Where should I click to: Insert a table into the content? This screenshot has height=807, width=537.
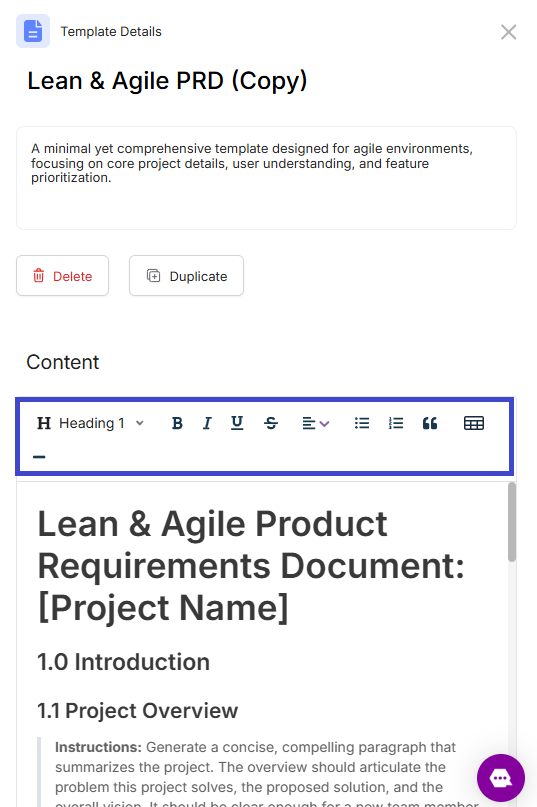[x=474, y=423]
